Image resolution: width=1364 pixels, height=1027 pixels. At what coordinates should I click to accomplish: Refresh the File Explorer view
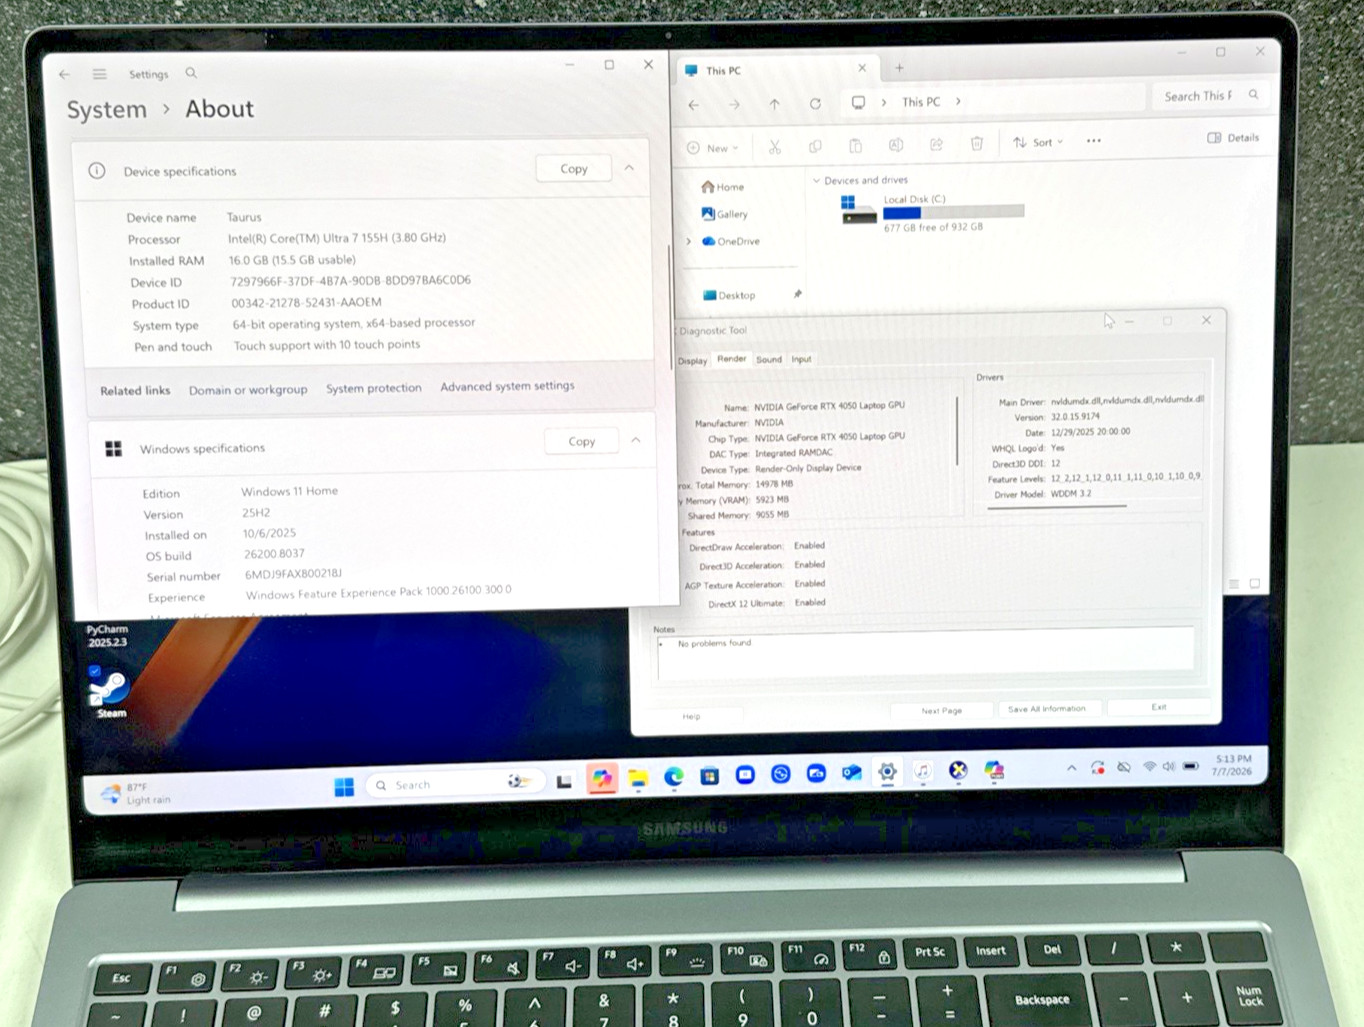tap(815, 103)
